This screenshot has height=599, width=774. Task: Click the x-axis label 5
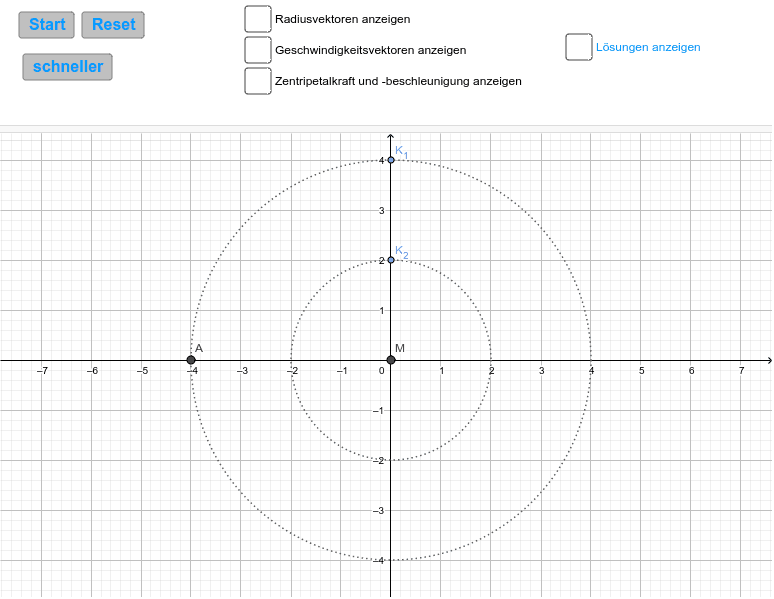click(642, 370)
